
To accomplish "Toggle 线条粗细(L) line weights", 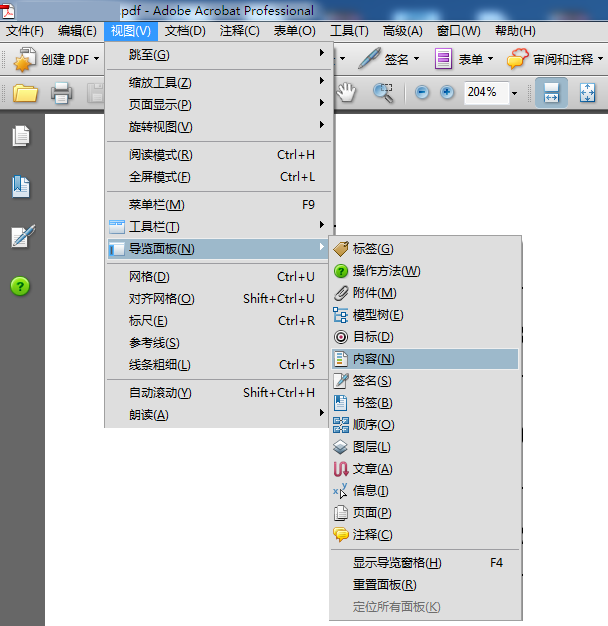I will tap(218, 365).
